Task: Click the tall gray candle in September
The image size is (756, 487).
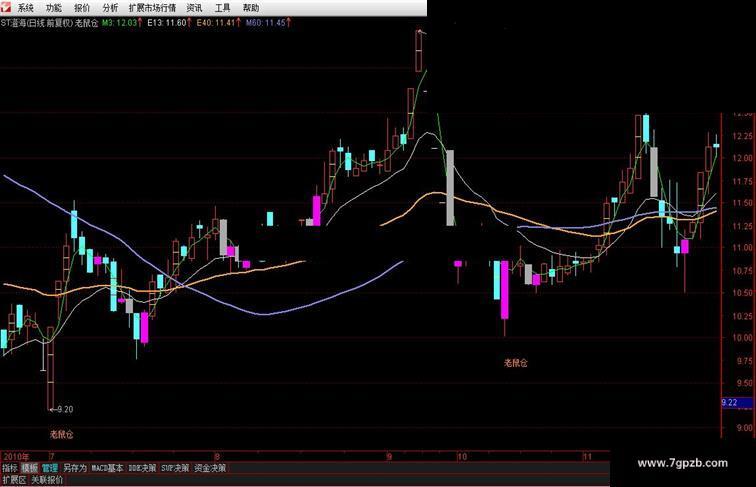Action: coord(450,188)
